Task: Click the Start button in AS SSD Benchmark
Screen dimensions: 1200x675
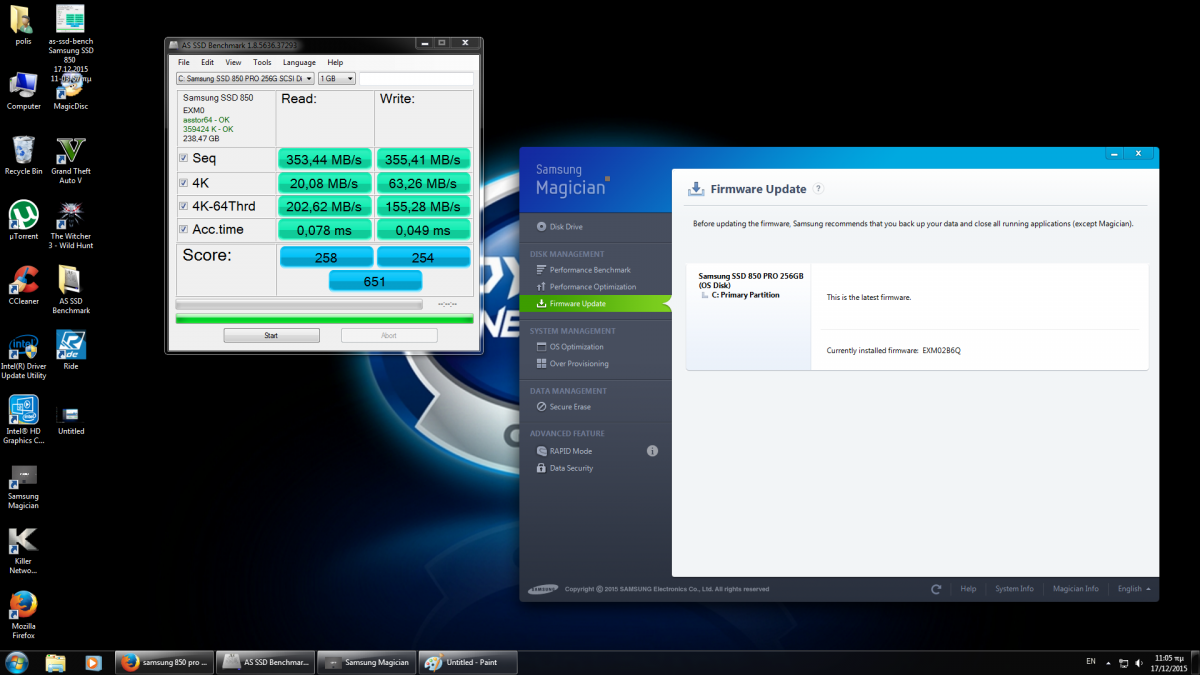Action: pos(271,335)
